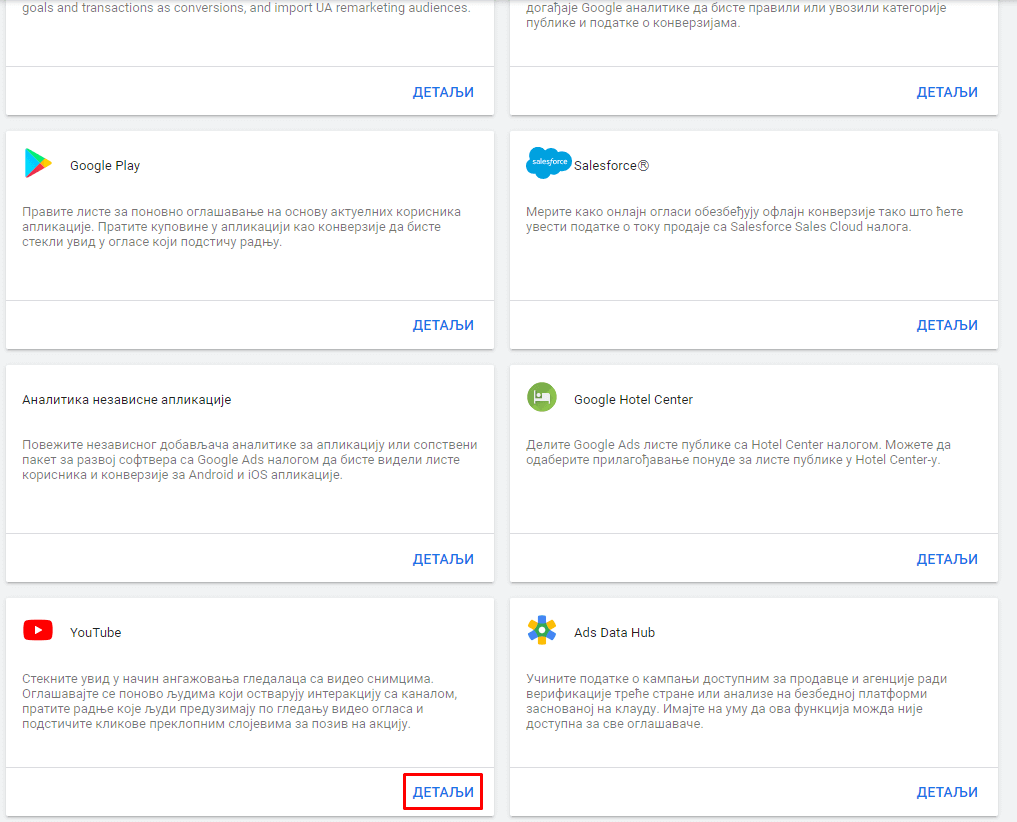This screenshot has width=1017, height=822.
Task: Select the Аналитика независне апликације heading
Action: coord(126,400)
